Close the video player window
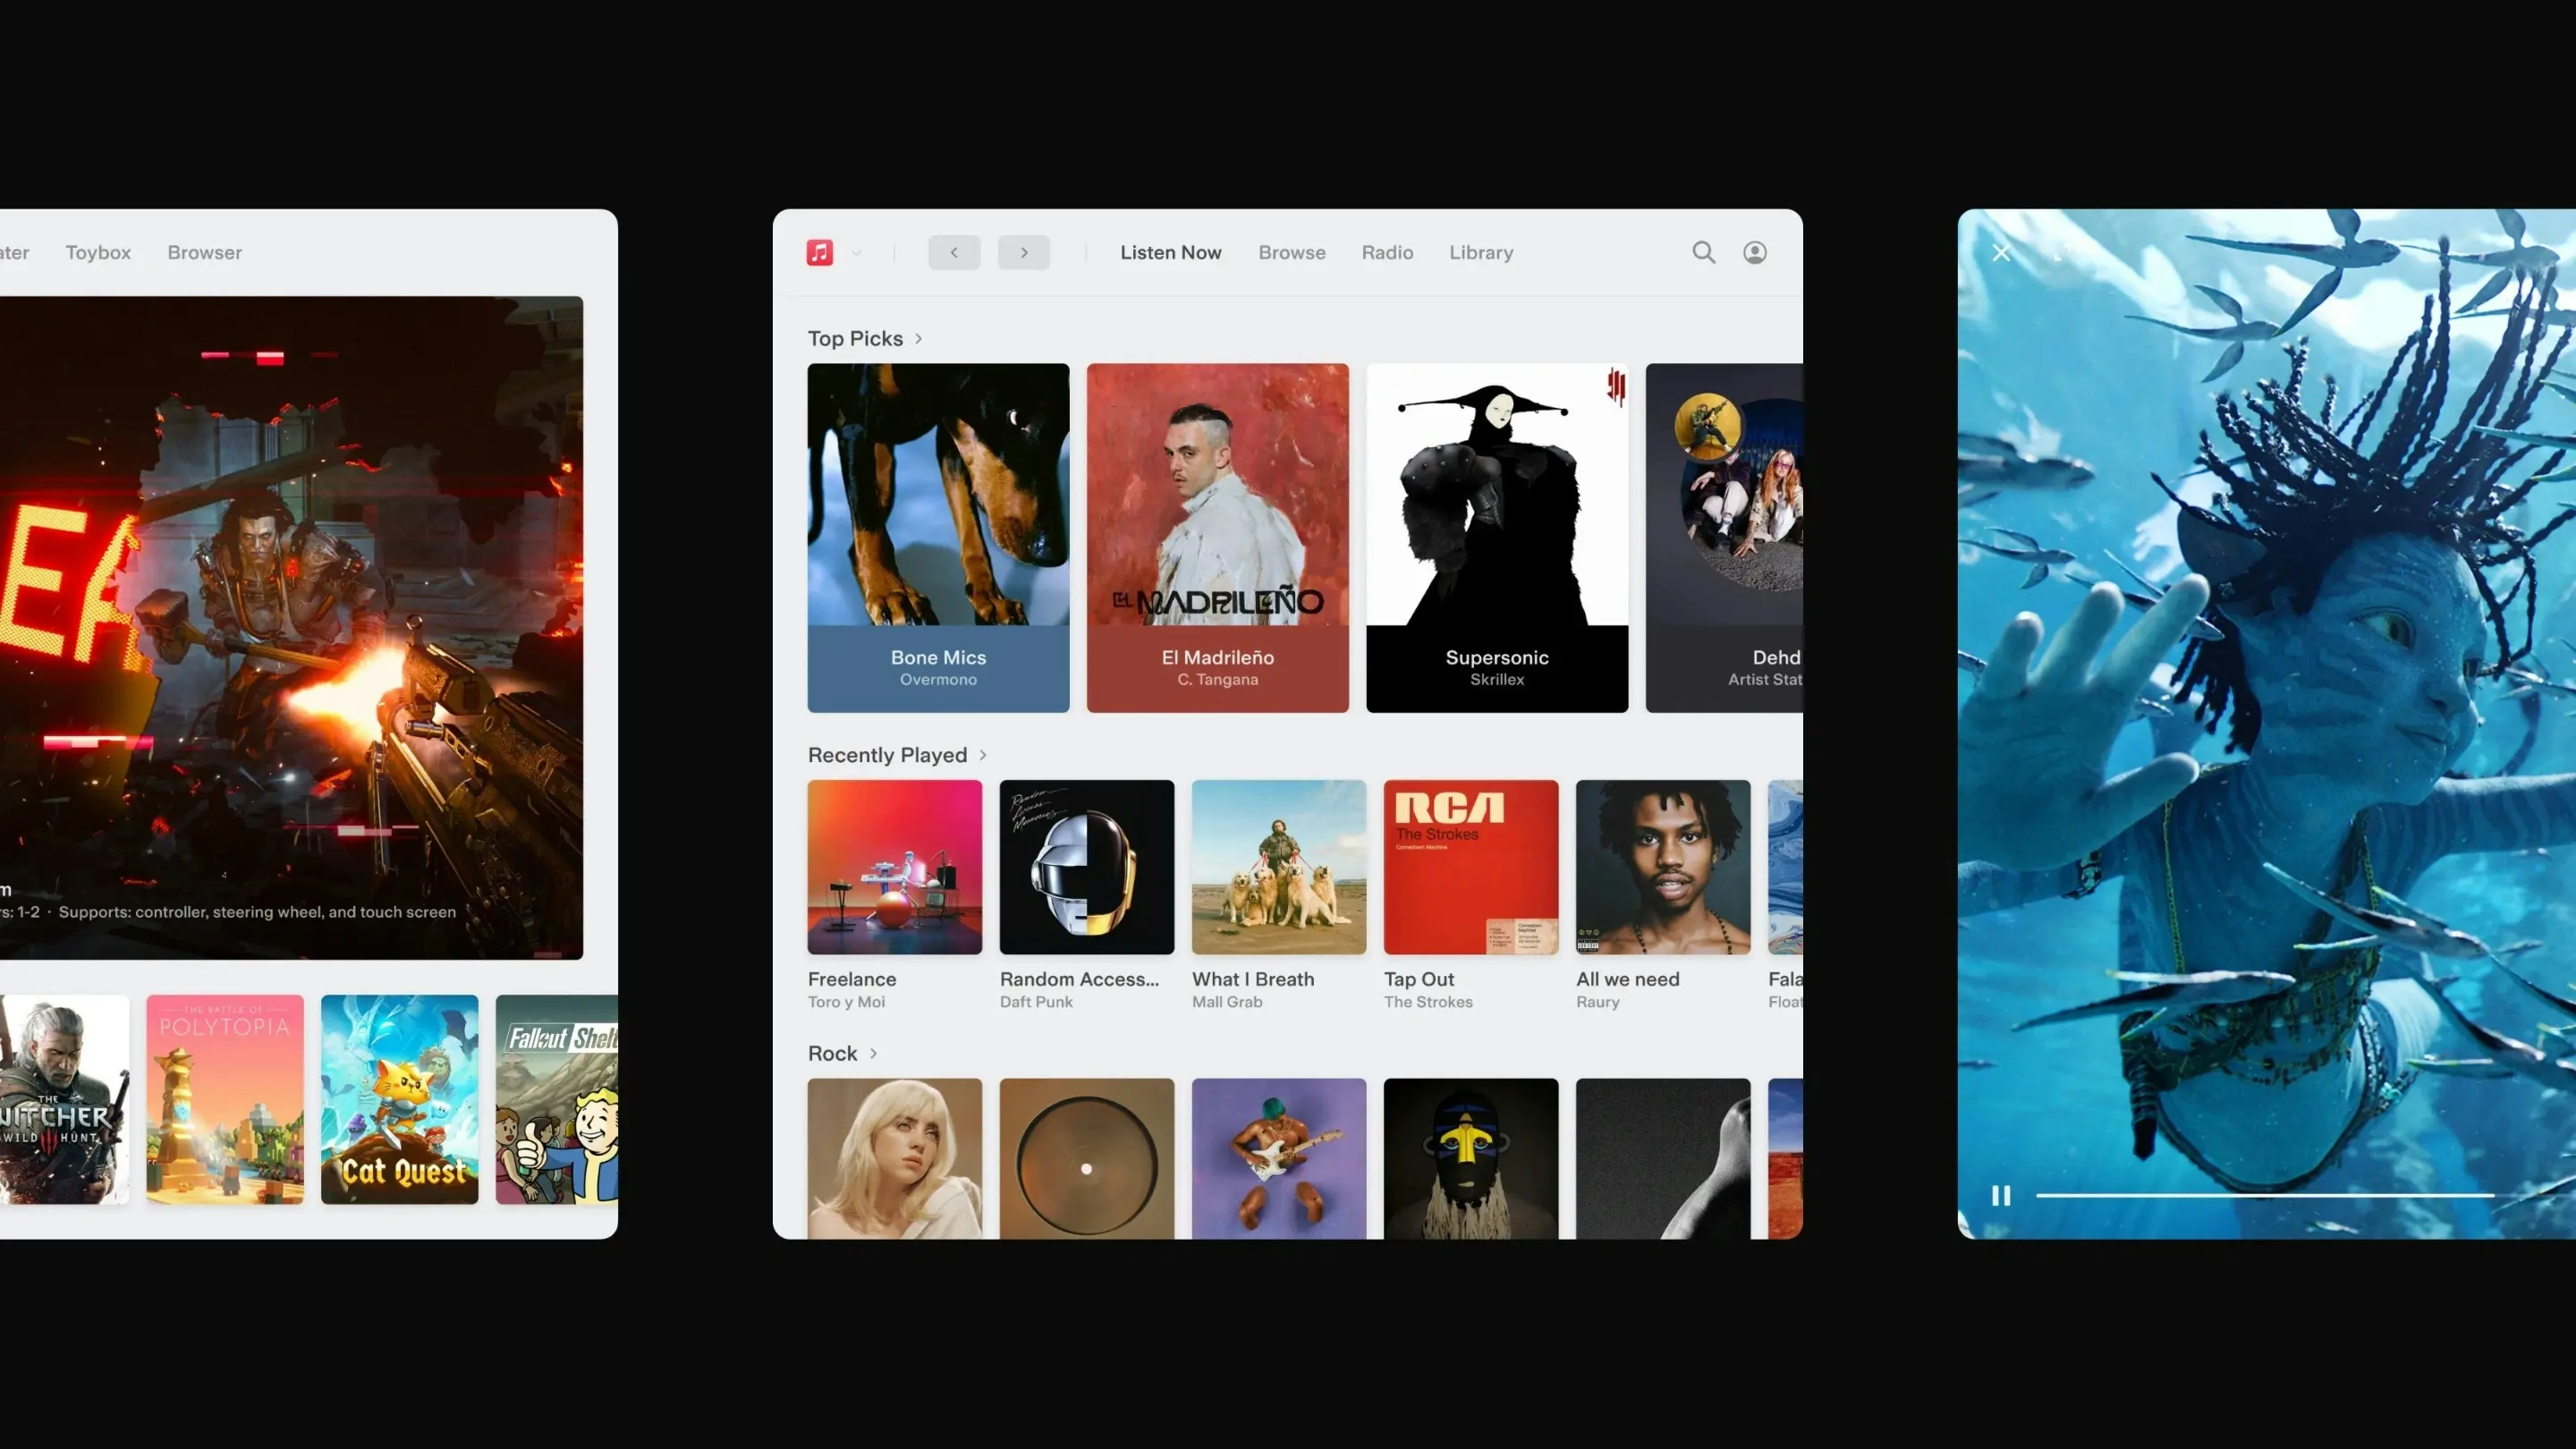 click(2001, 252)
